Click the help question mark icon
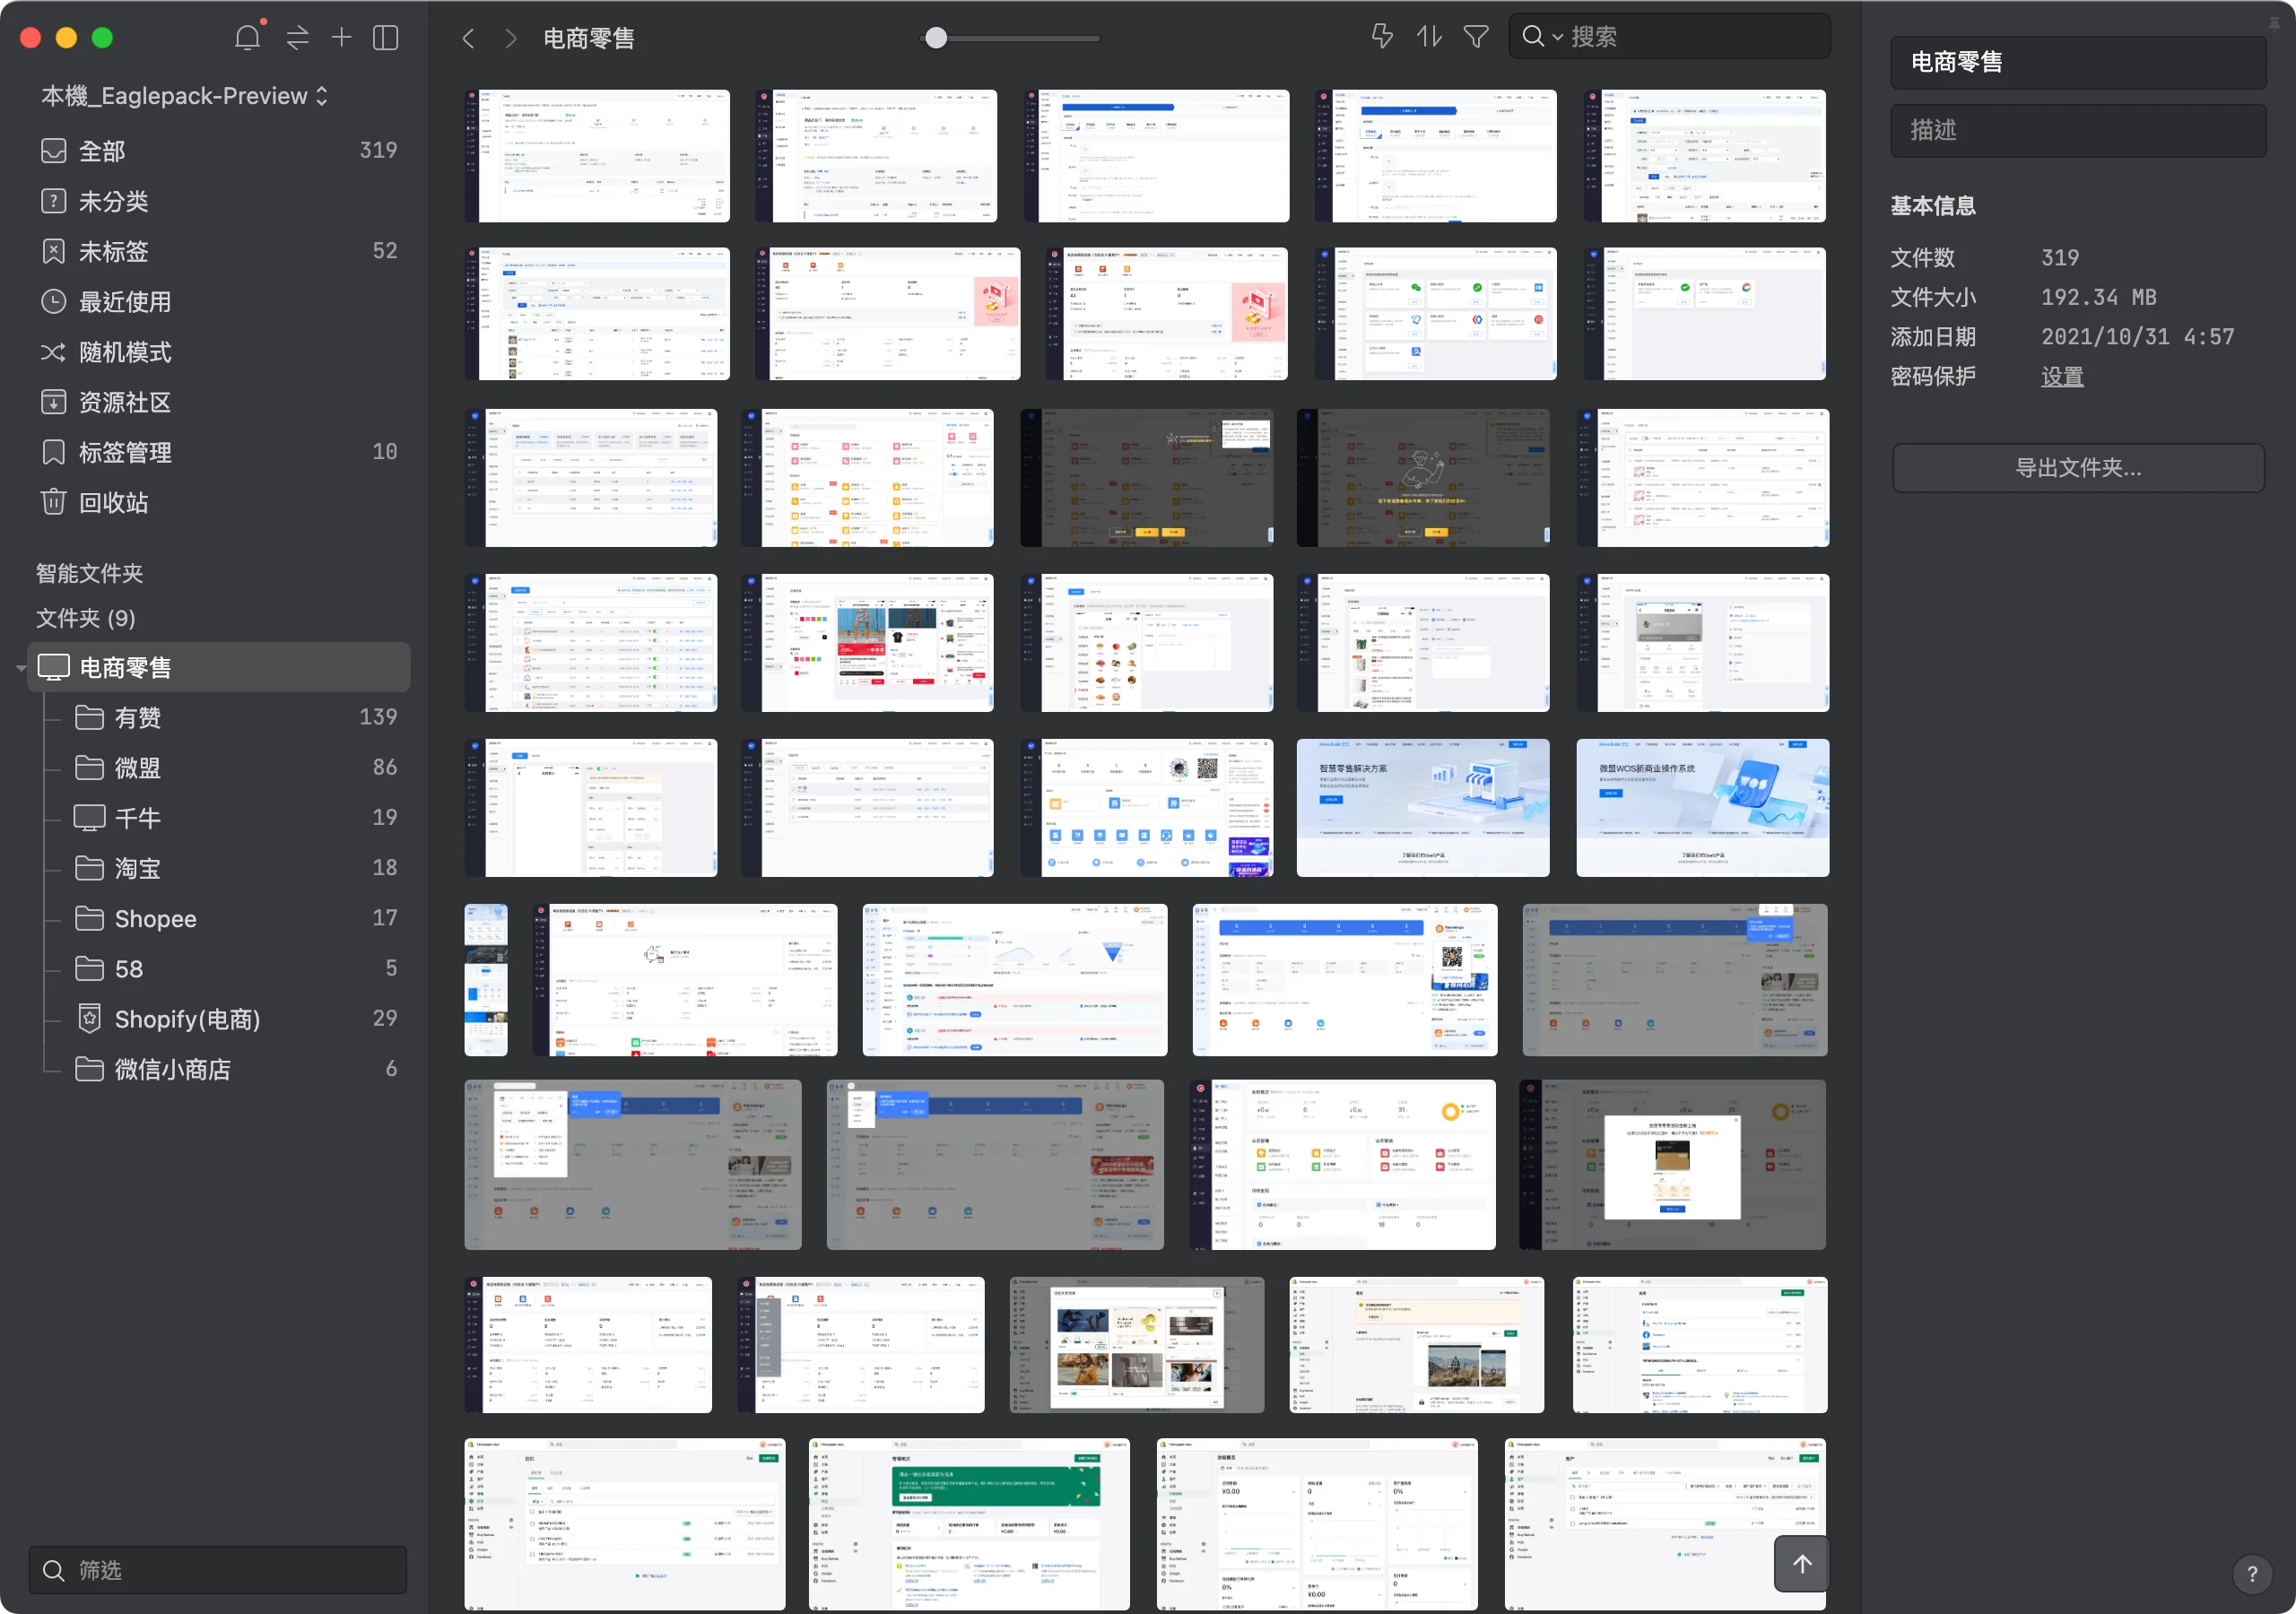 point(2251,1574)
